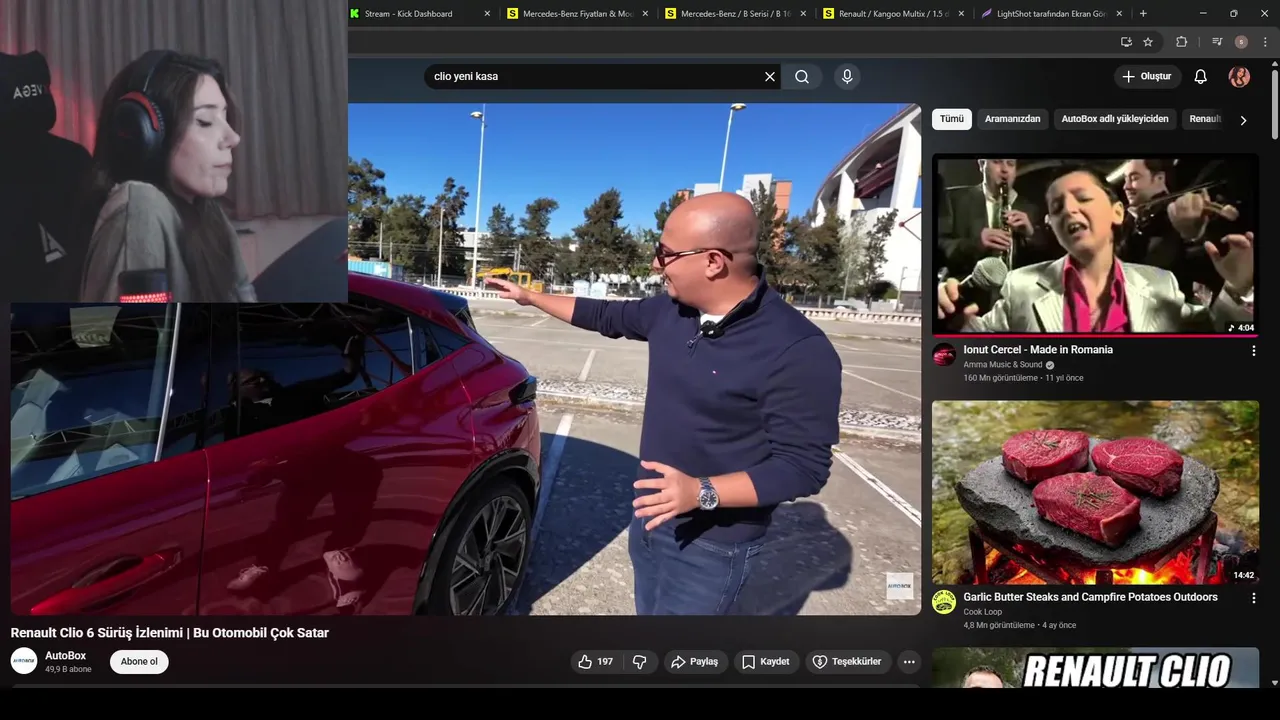1280x720 pixels.
Task: Open the Cook Loop channel avatar
Action: click(x=944, y=602)
